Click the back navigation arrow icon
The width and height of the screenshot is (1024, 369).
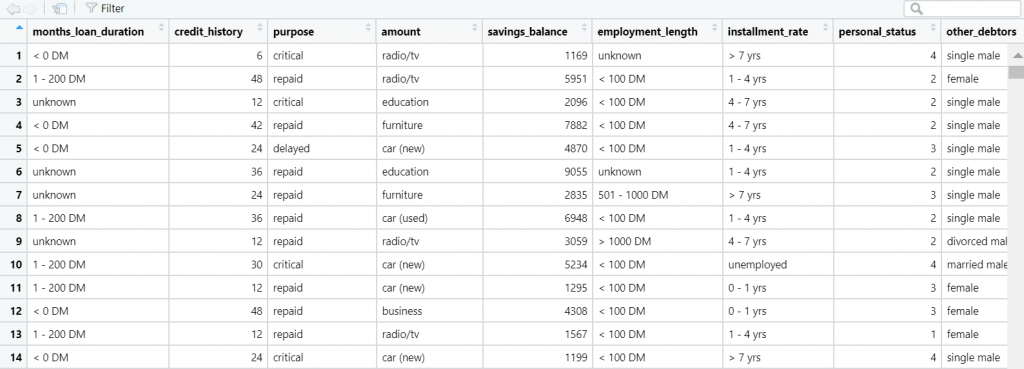pyautogui.click(x=13, y=8)
